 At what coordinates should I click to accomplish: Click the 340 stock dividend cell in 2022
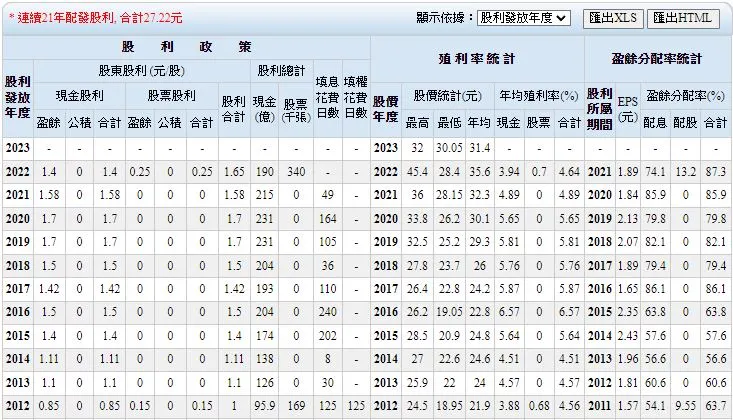pos(296,172)
